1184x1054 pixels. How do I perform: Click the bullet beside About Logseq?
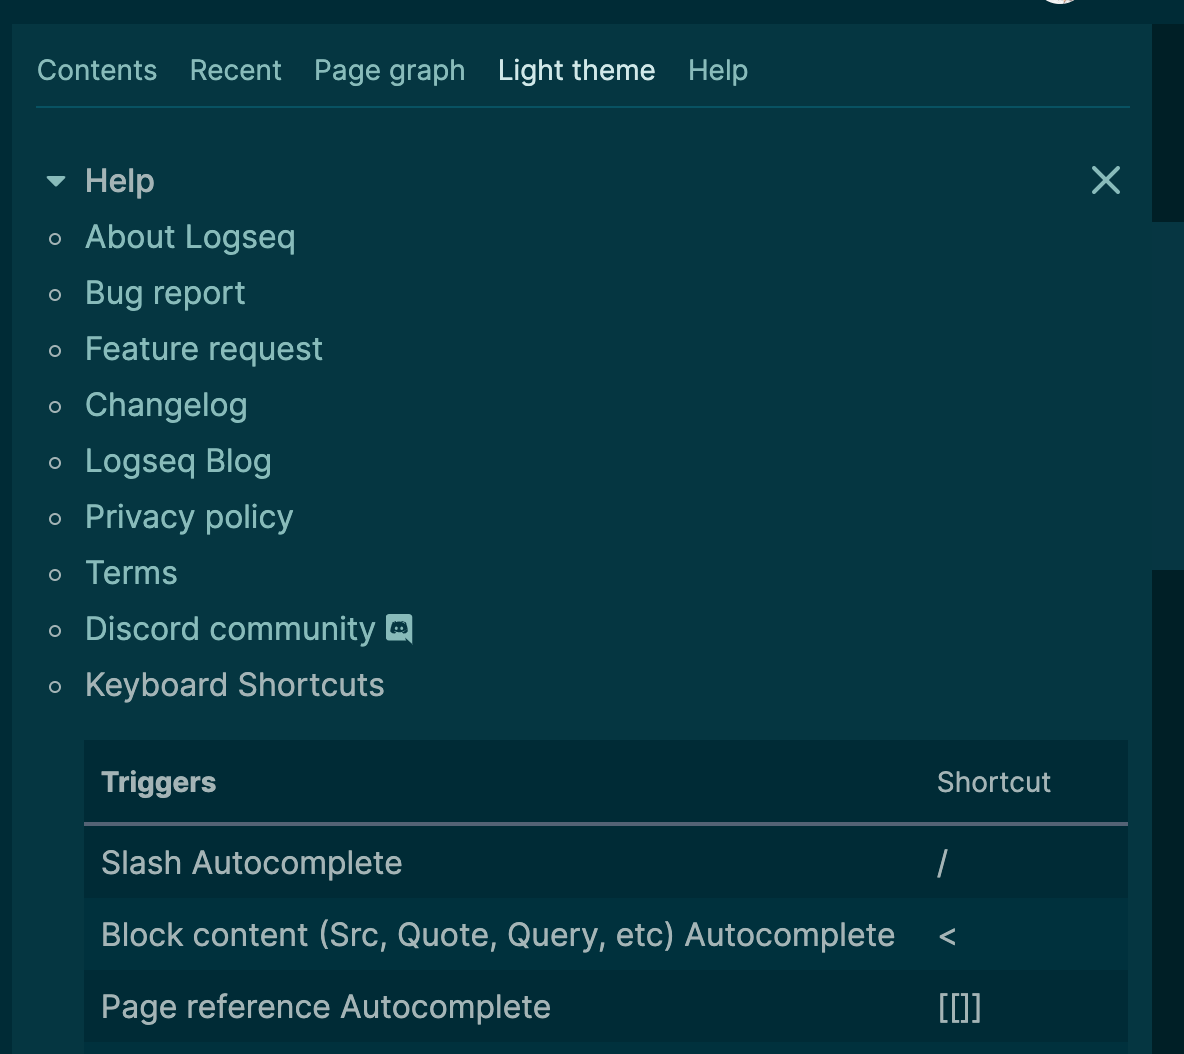click(55, 238)
